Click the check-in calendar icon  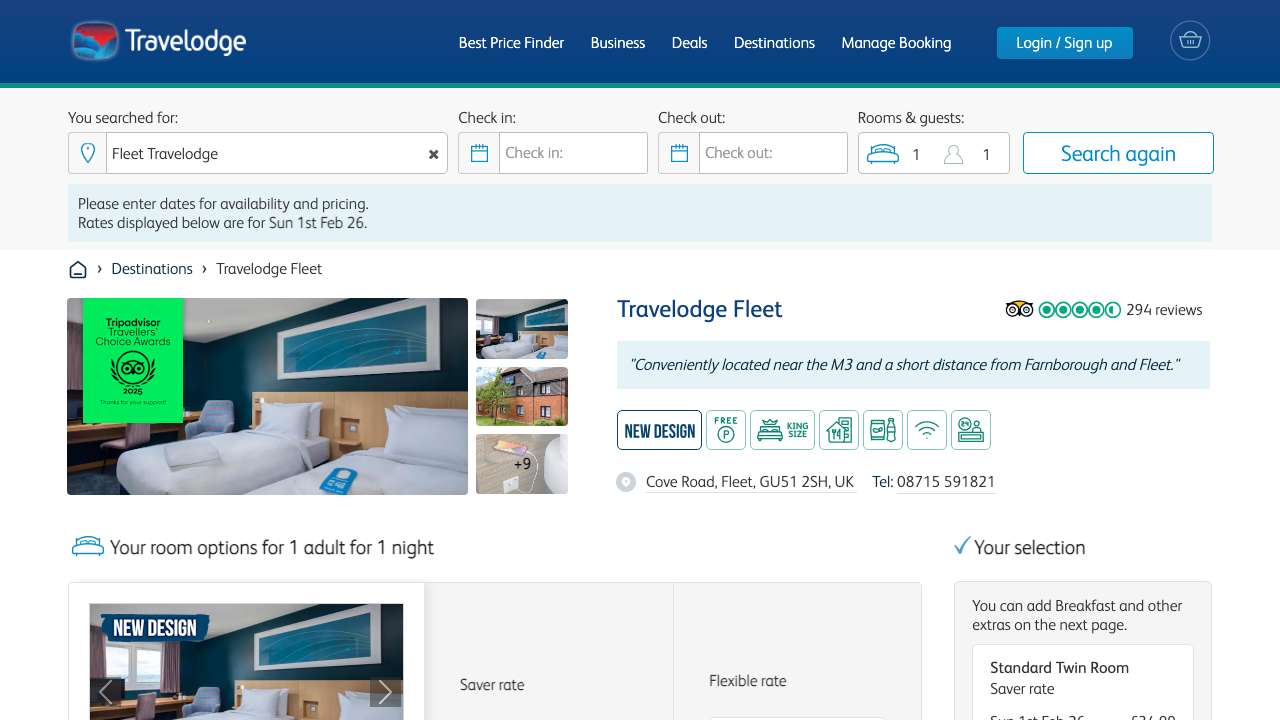[479, 152]
